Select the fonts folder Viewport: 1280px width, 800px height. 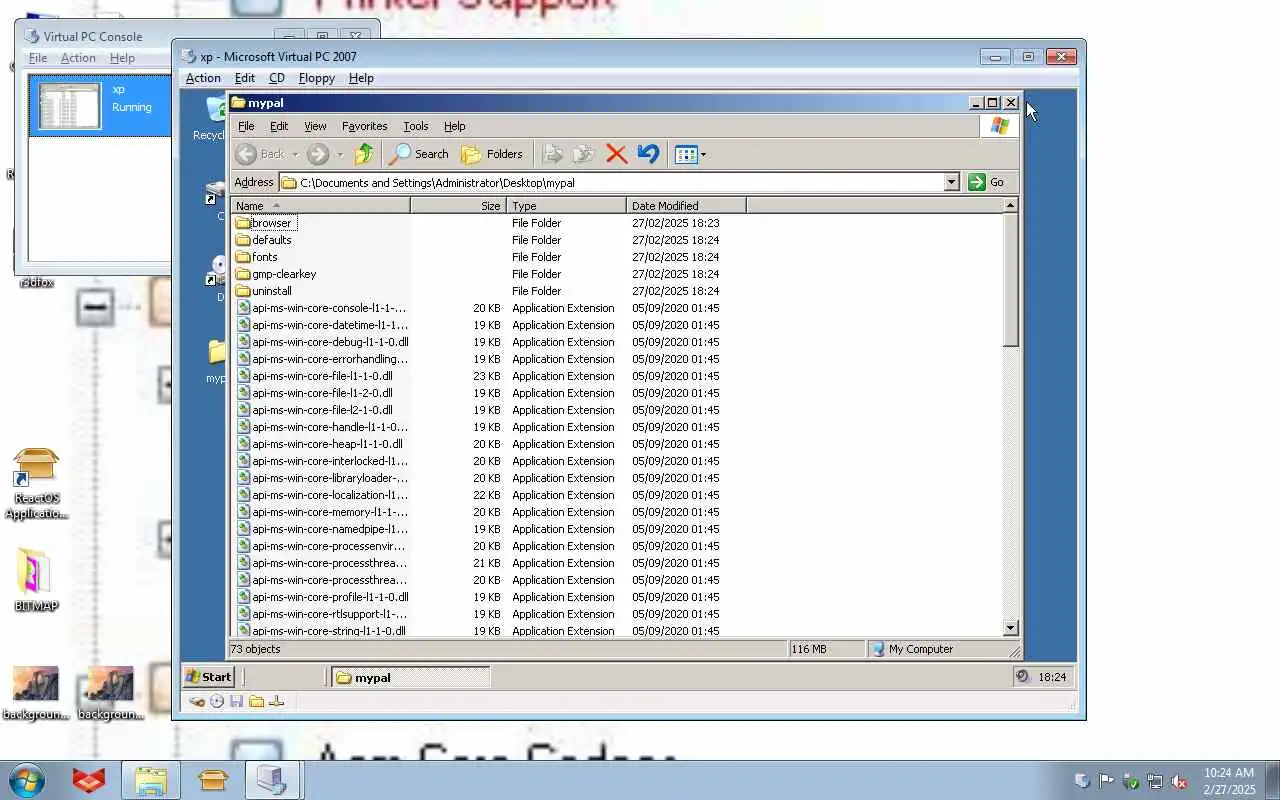pos(257,257)
